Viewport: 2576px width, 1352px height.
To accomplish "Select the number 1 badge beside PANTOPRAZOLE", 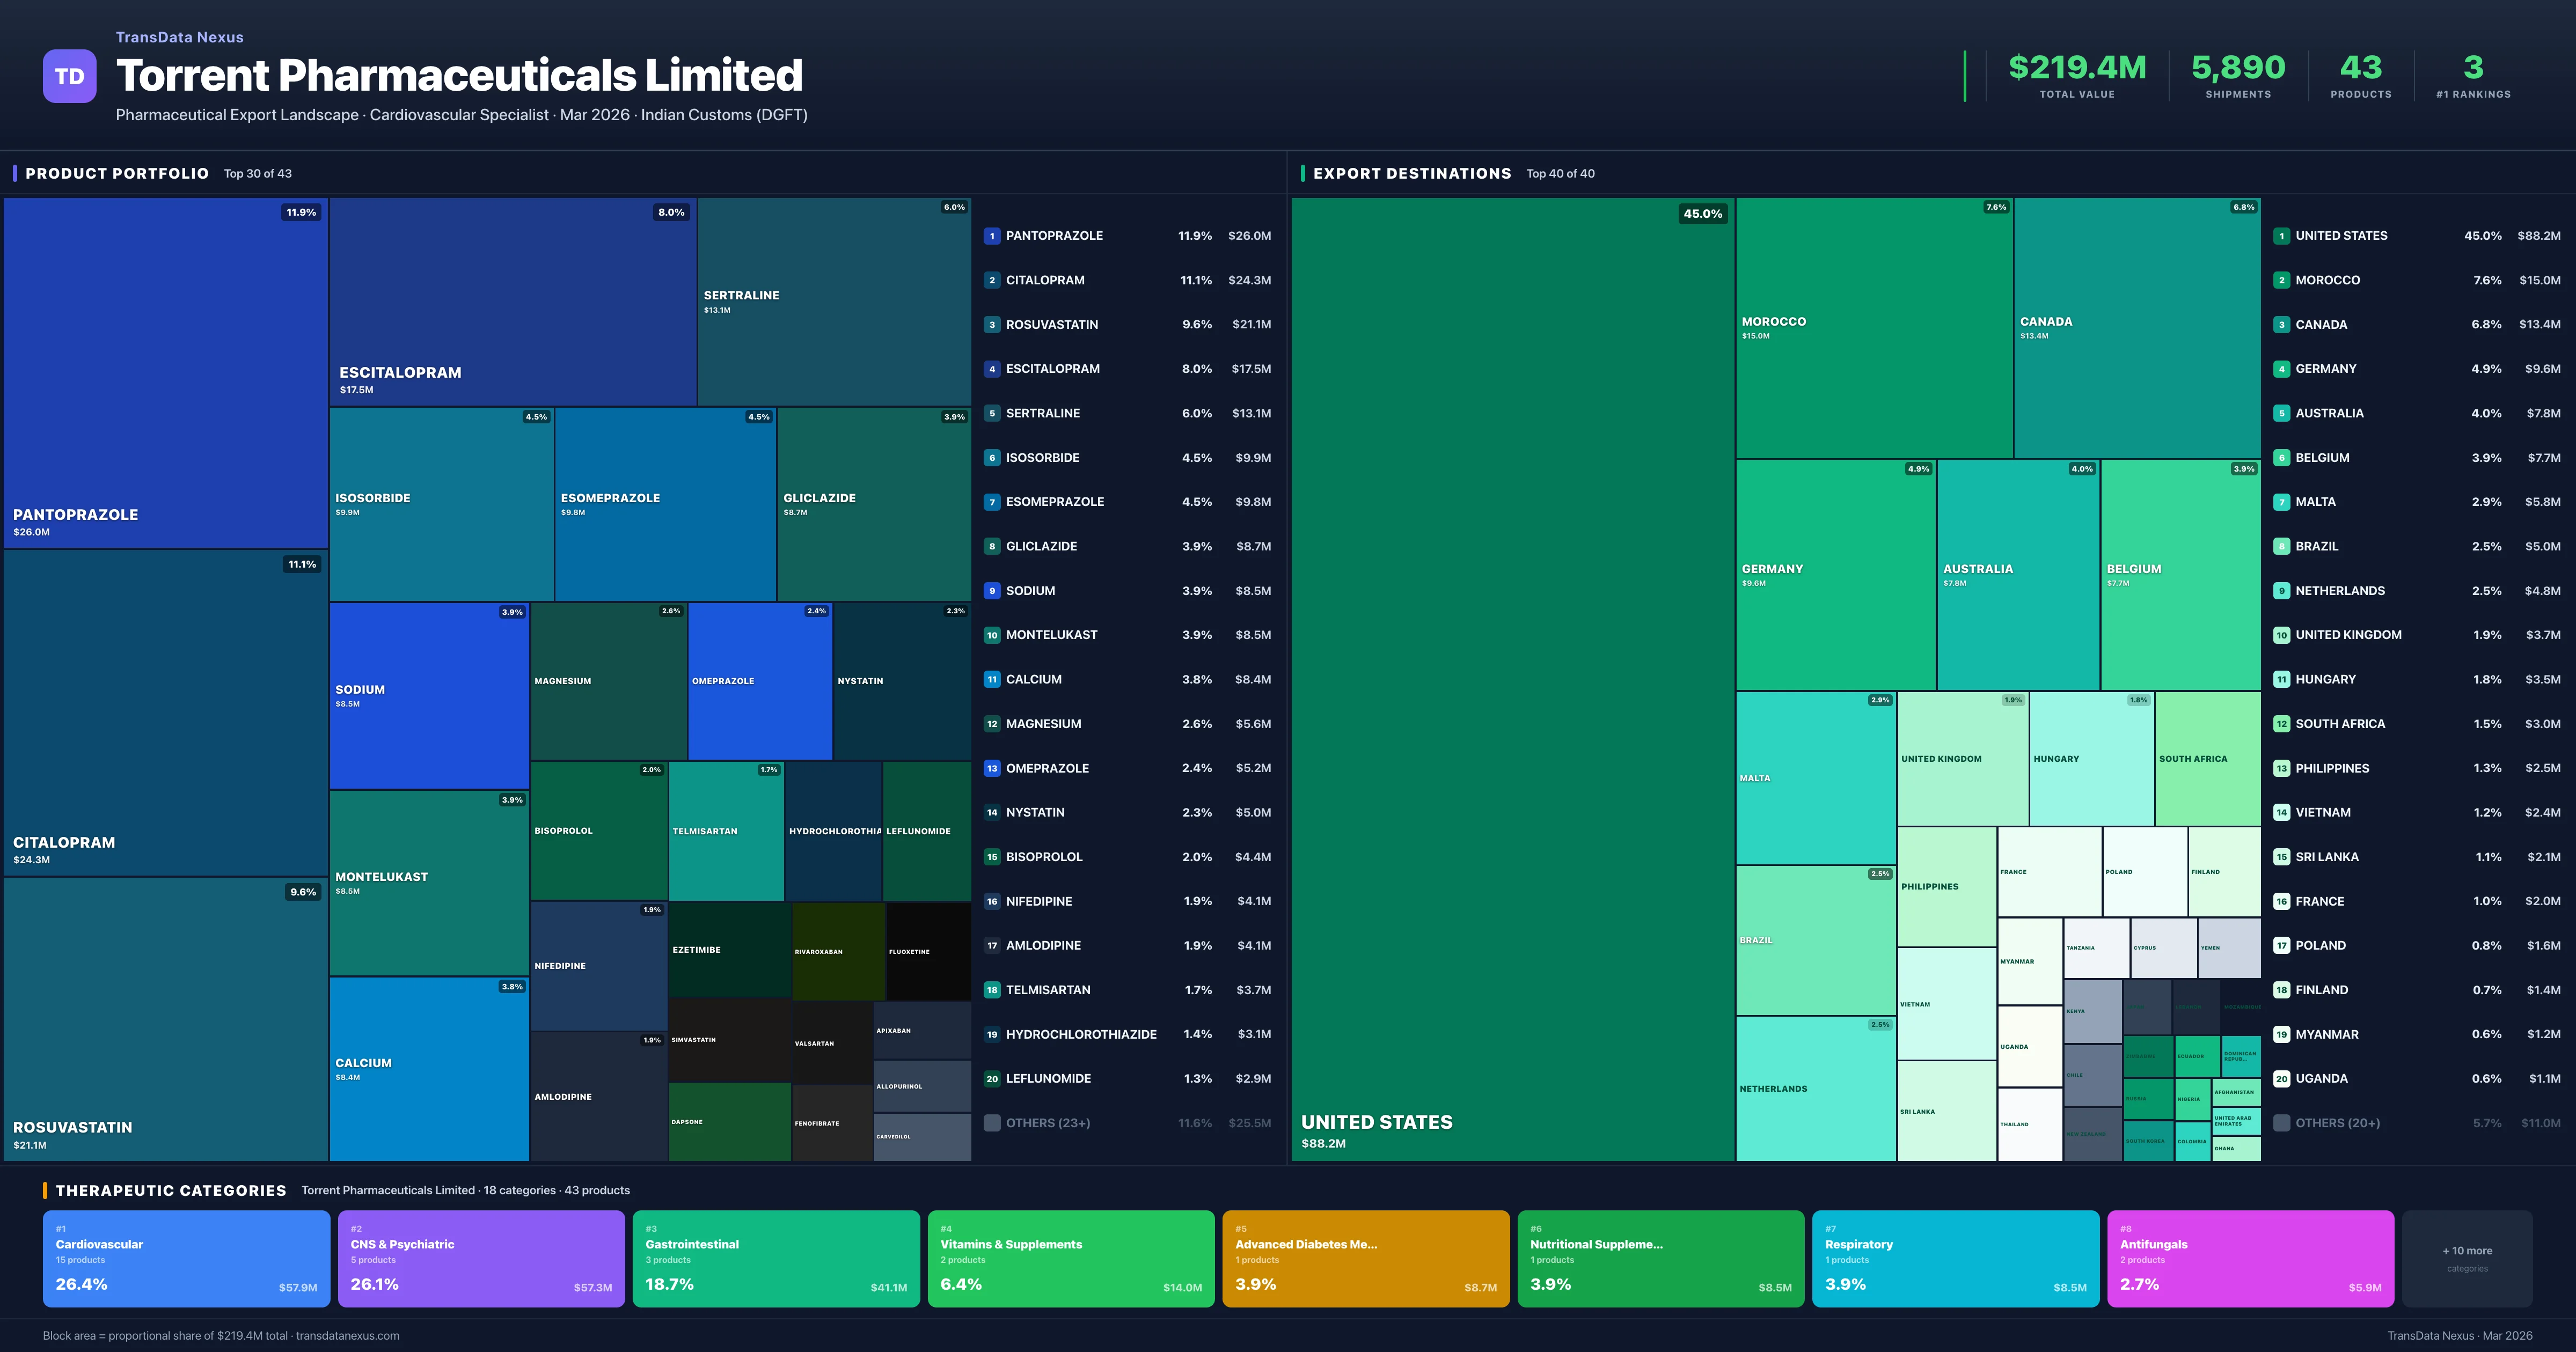I will (992, 235).
